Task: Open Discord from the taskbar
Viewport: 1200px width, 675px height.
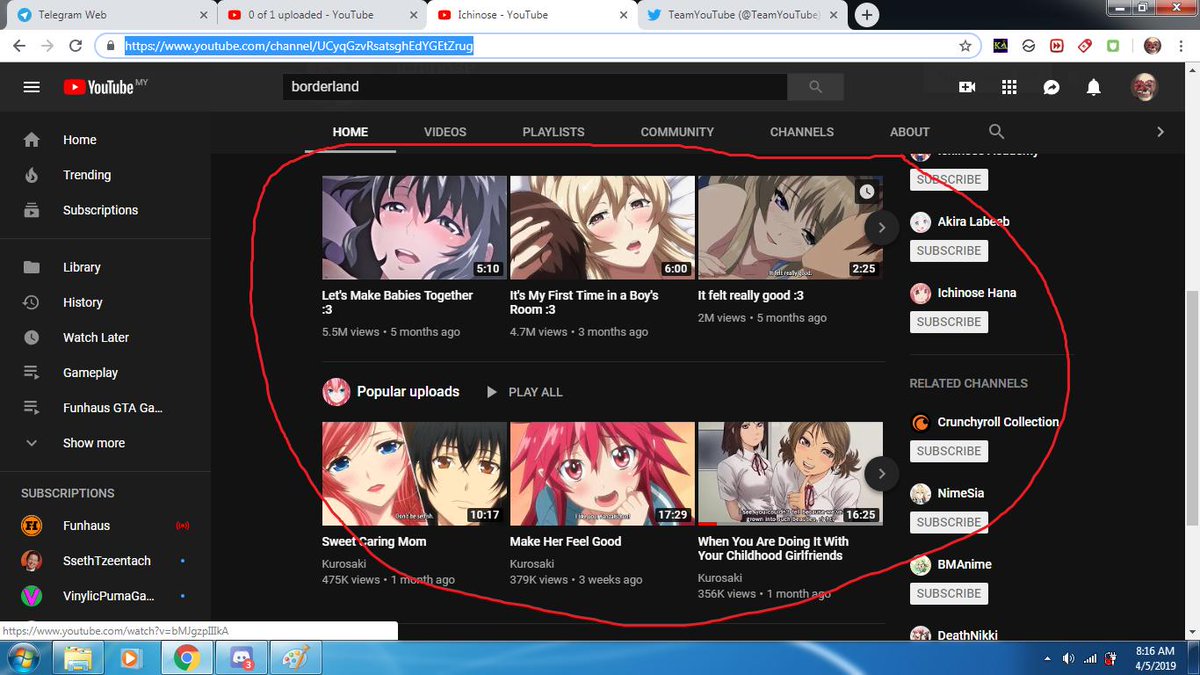Action: tap(239, 658)
